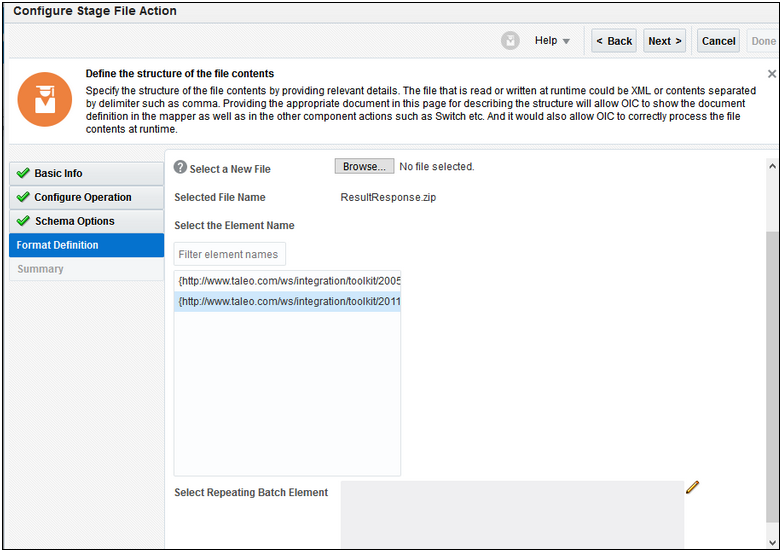783x551 pixels.
Task: Click the pencil edit icon for Repeating Batch Element
Action: point(692,487)
